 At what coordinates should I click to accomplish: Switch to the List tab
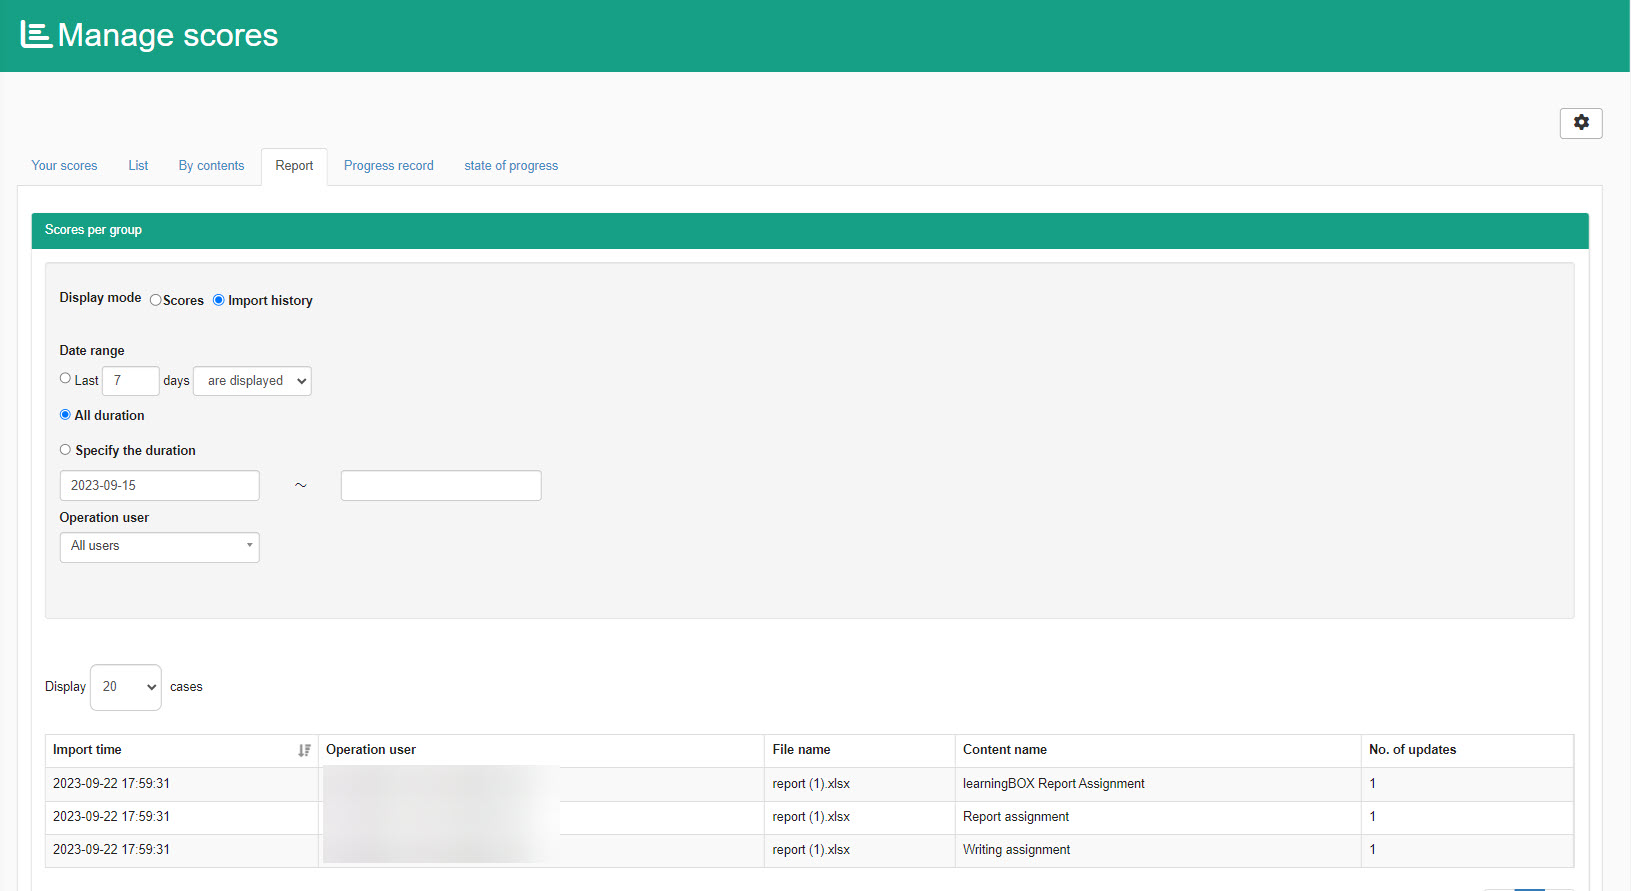click(x=138, y=166)
